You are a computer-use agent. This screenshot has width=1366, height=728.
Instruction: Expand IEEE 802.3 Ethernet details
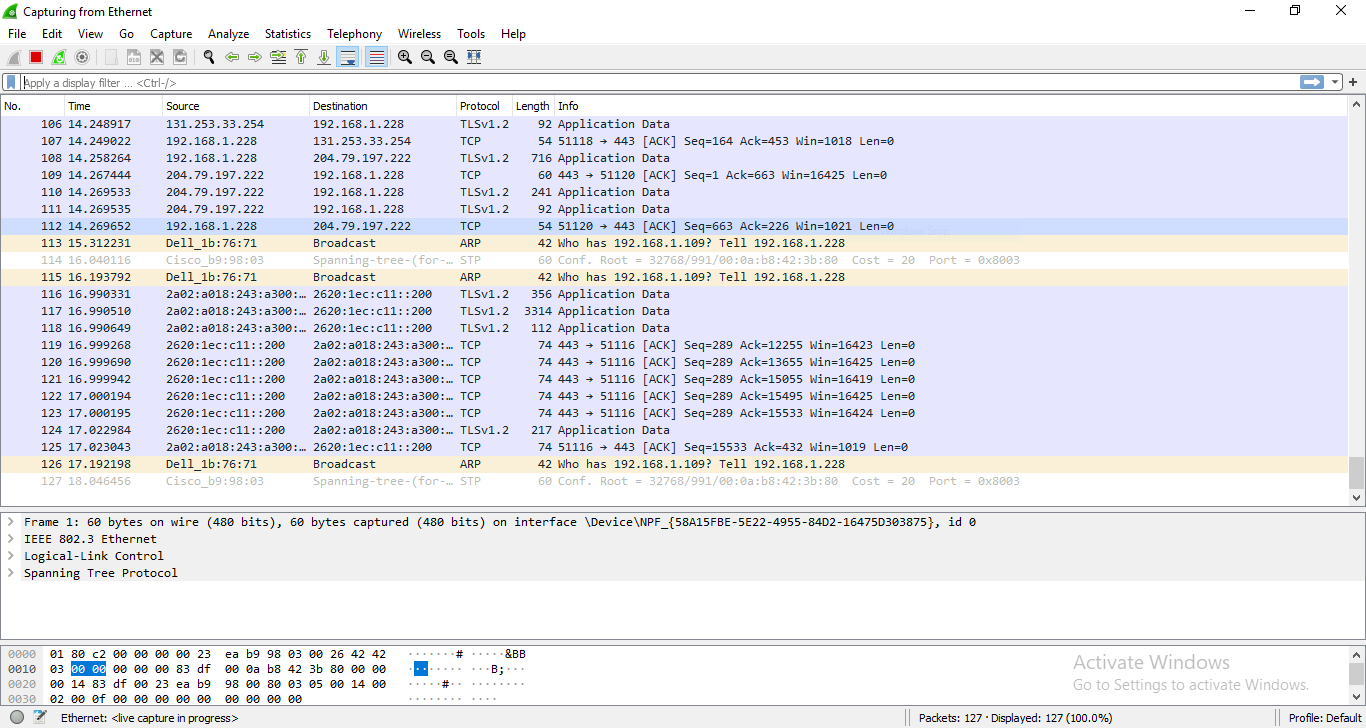click(x=11, y=539)
